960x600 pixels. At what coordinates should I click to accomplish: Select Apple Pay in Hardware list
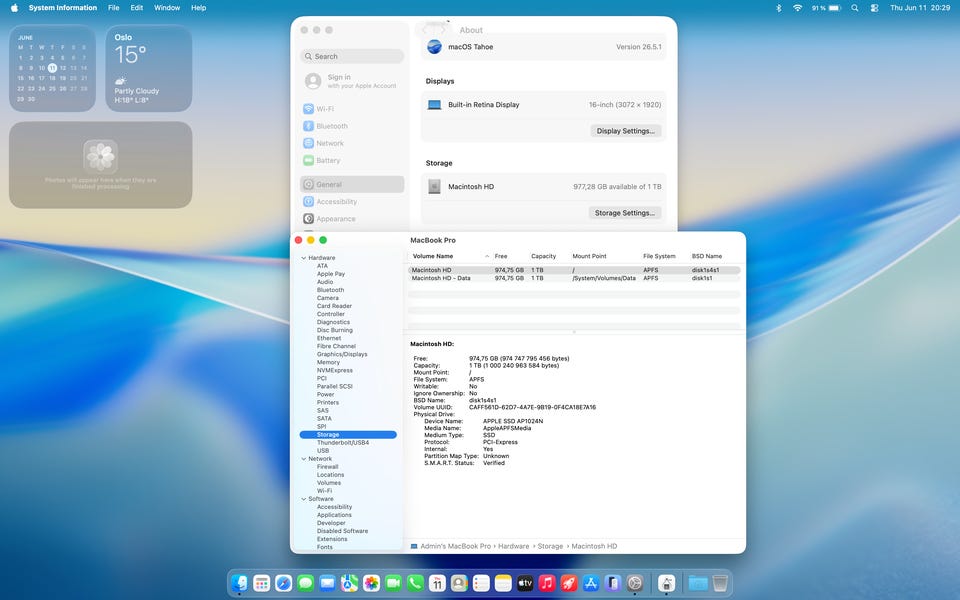[331, 274]
